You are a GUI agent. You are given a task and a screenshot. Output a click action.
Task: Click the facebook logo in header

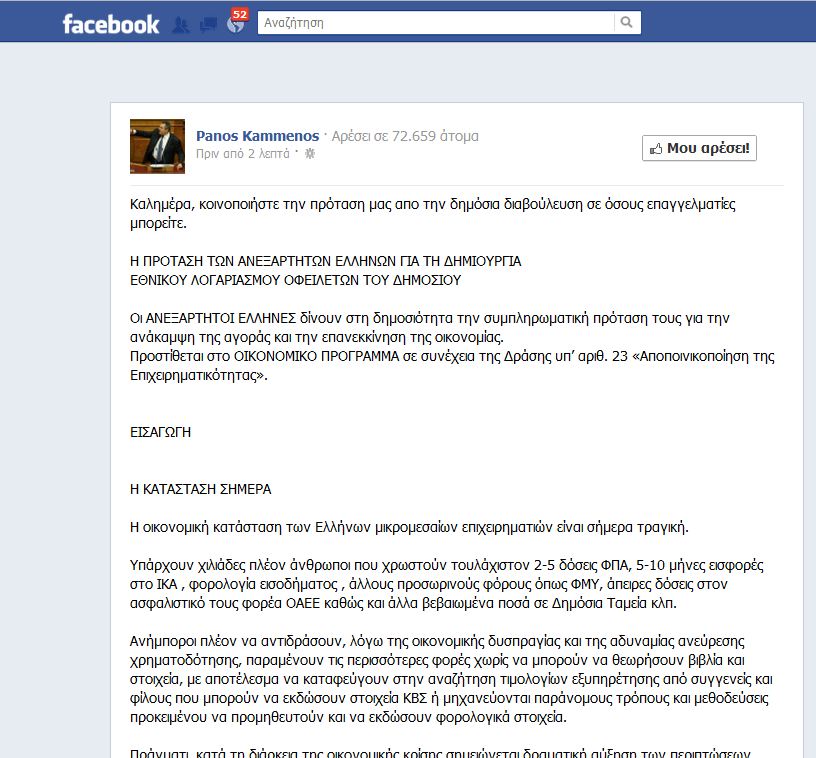pos(111,24)
